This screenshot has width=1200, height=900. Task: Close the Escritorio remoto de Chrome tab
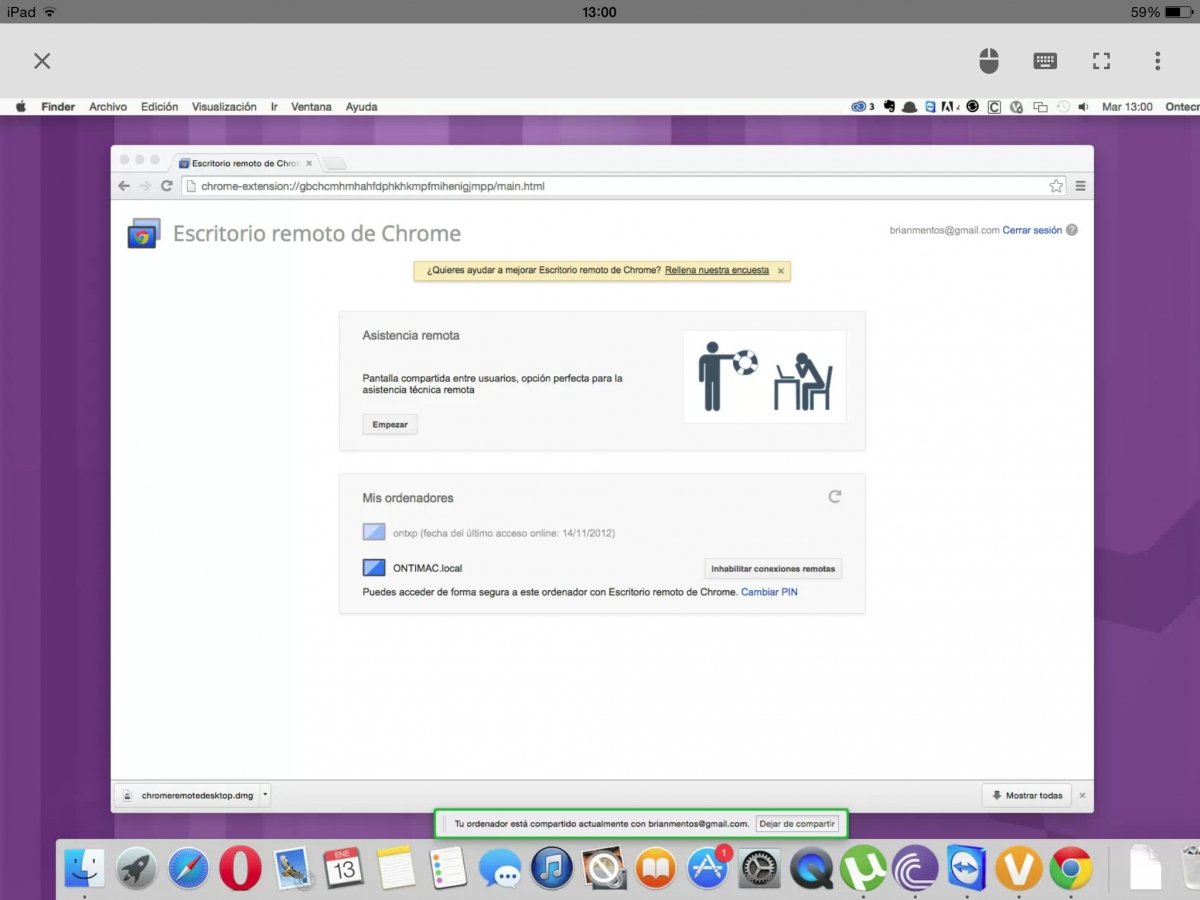(309, 163)
